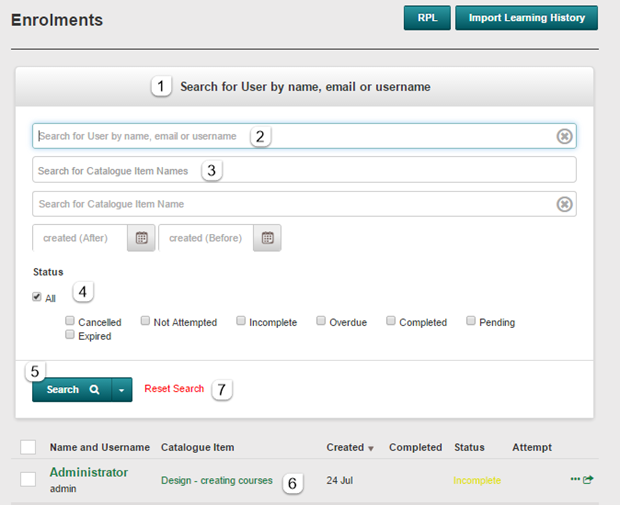Image resolution: width=620 pixels, height=505 pixels.
Task: Select the Administrator row checkbox
Action: [x=28, y=480]
